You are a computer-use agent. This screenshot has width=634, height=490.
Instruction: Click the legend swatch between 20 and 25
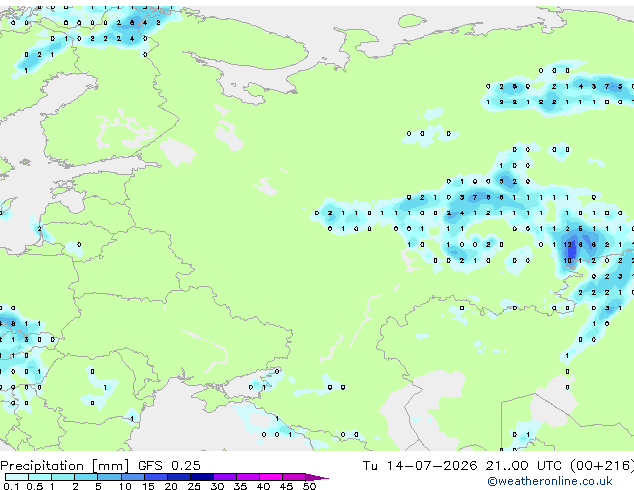pyautogui.click(x=178, y=477)
